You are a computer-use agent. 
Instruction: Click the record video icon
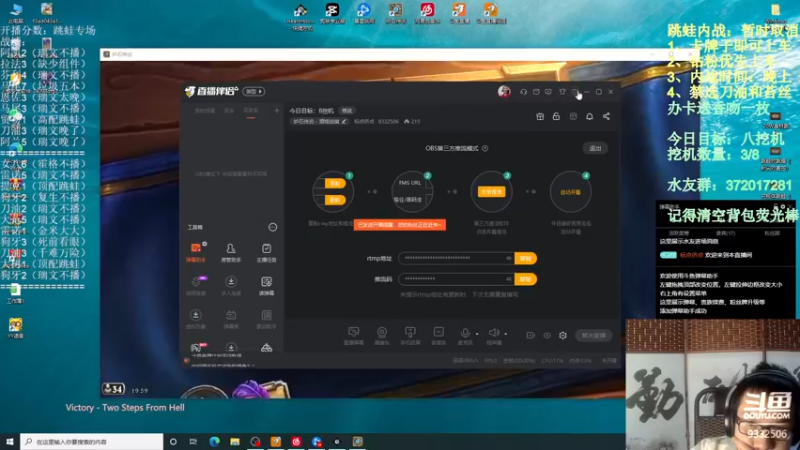click(531, 335)
